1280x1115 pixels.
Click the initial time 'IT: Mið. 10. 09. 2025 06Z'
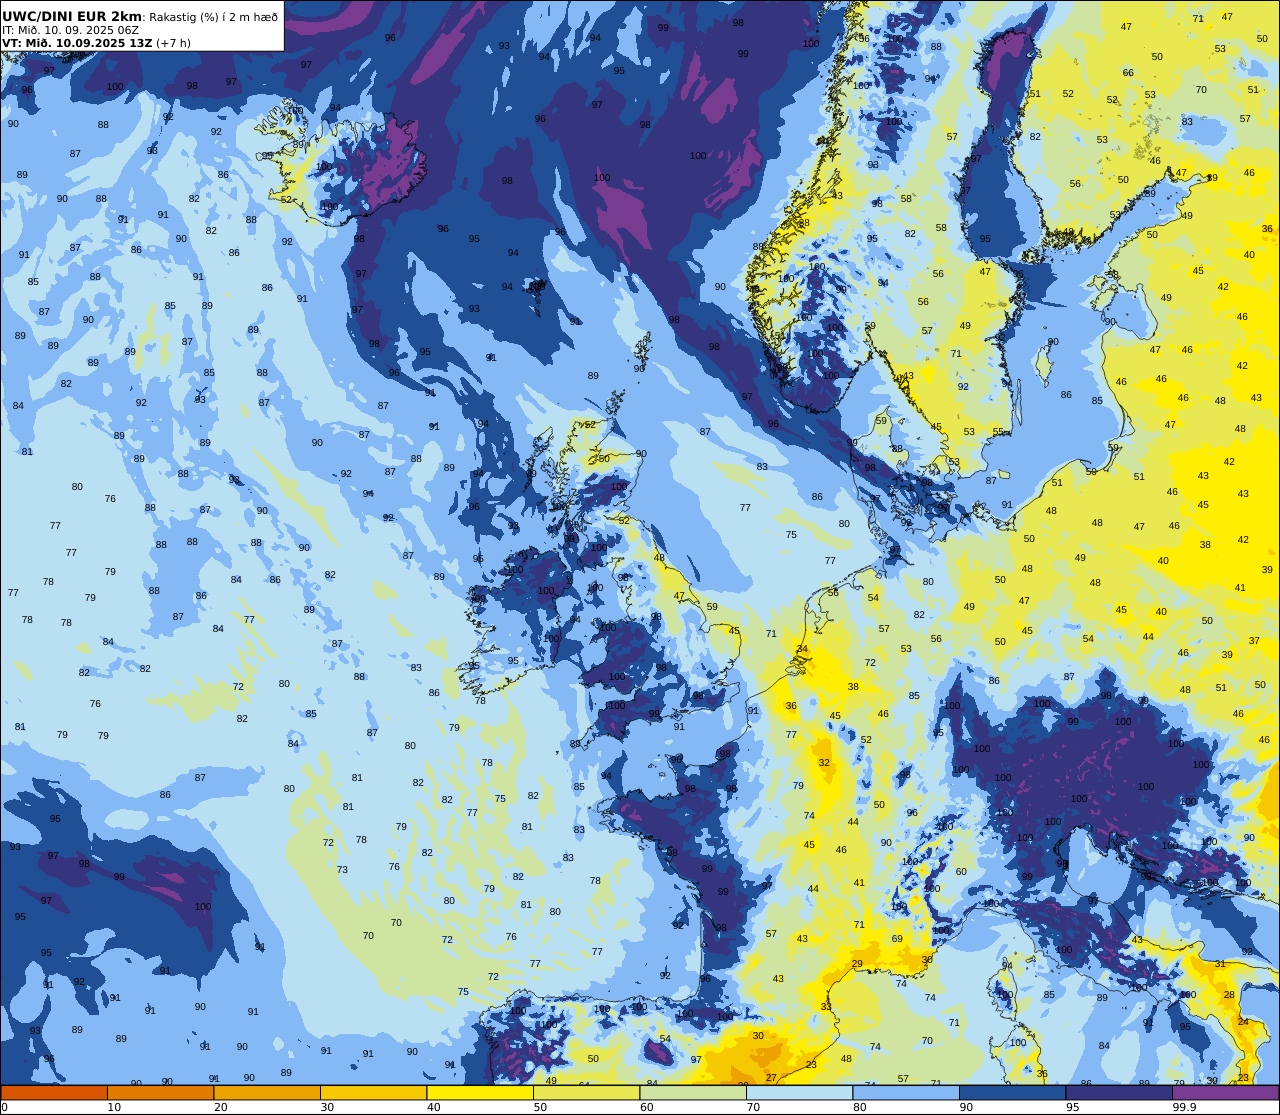pyautogui.click(x=69, y=30)
